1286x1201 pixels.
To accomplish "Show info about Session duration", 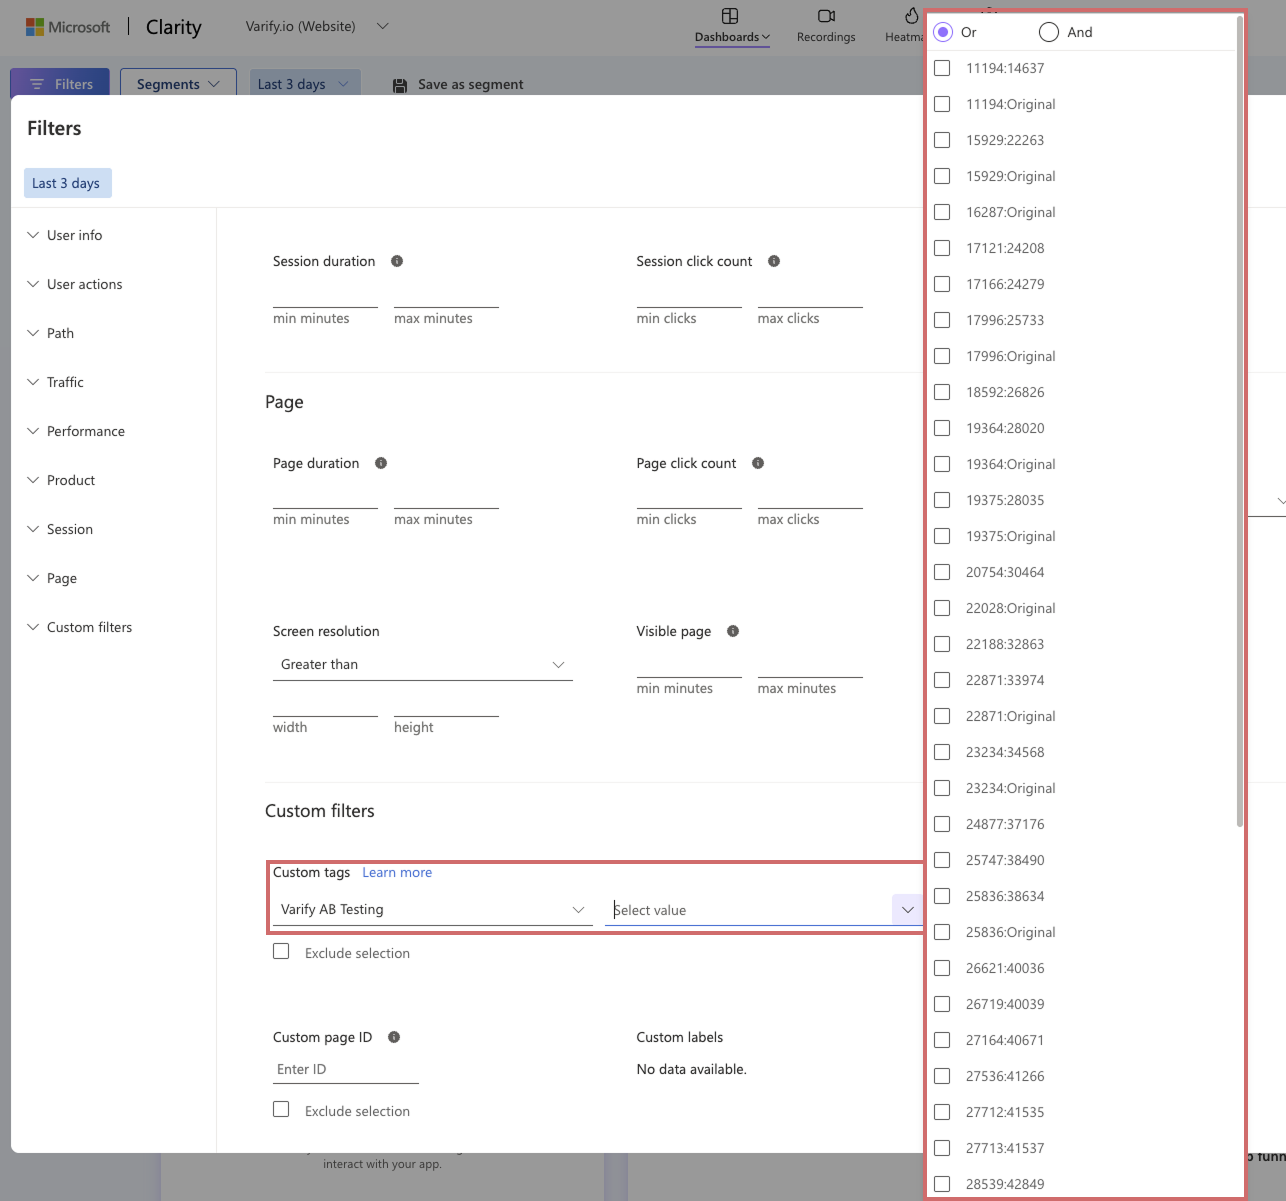I will pos(397,261).
